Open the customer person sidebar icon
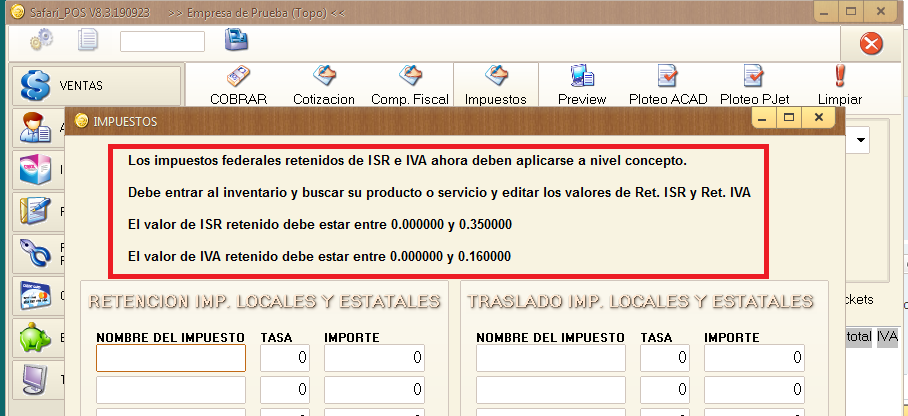 point(36,127)
